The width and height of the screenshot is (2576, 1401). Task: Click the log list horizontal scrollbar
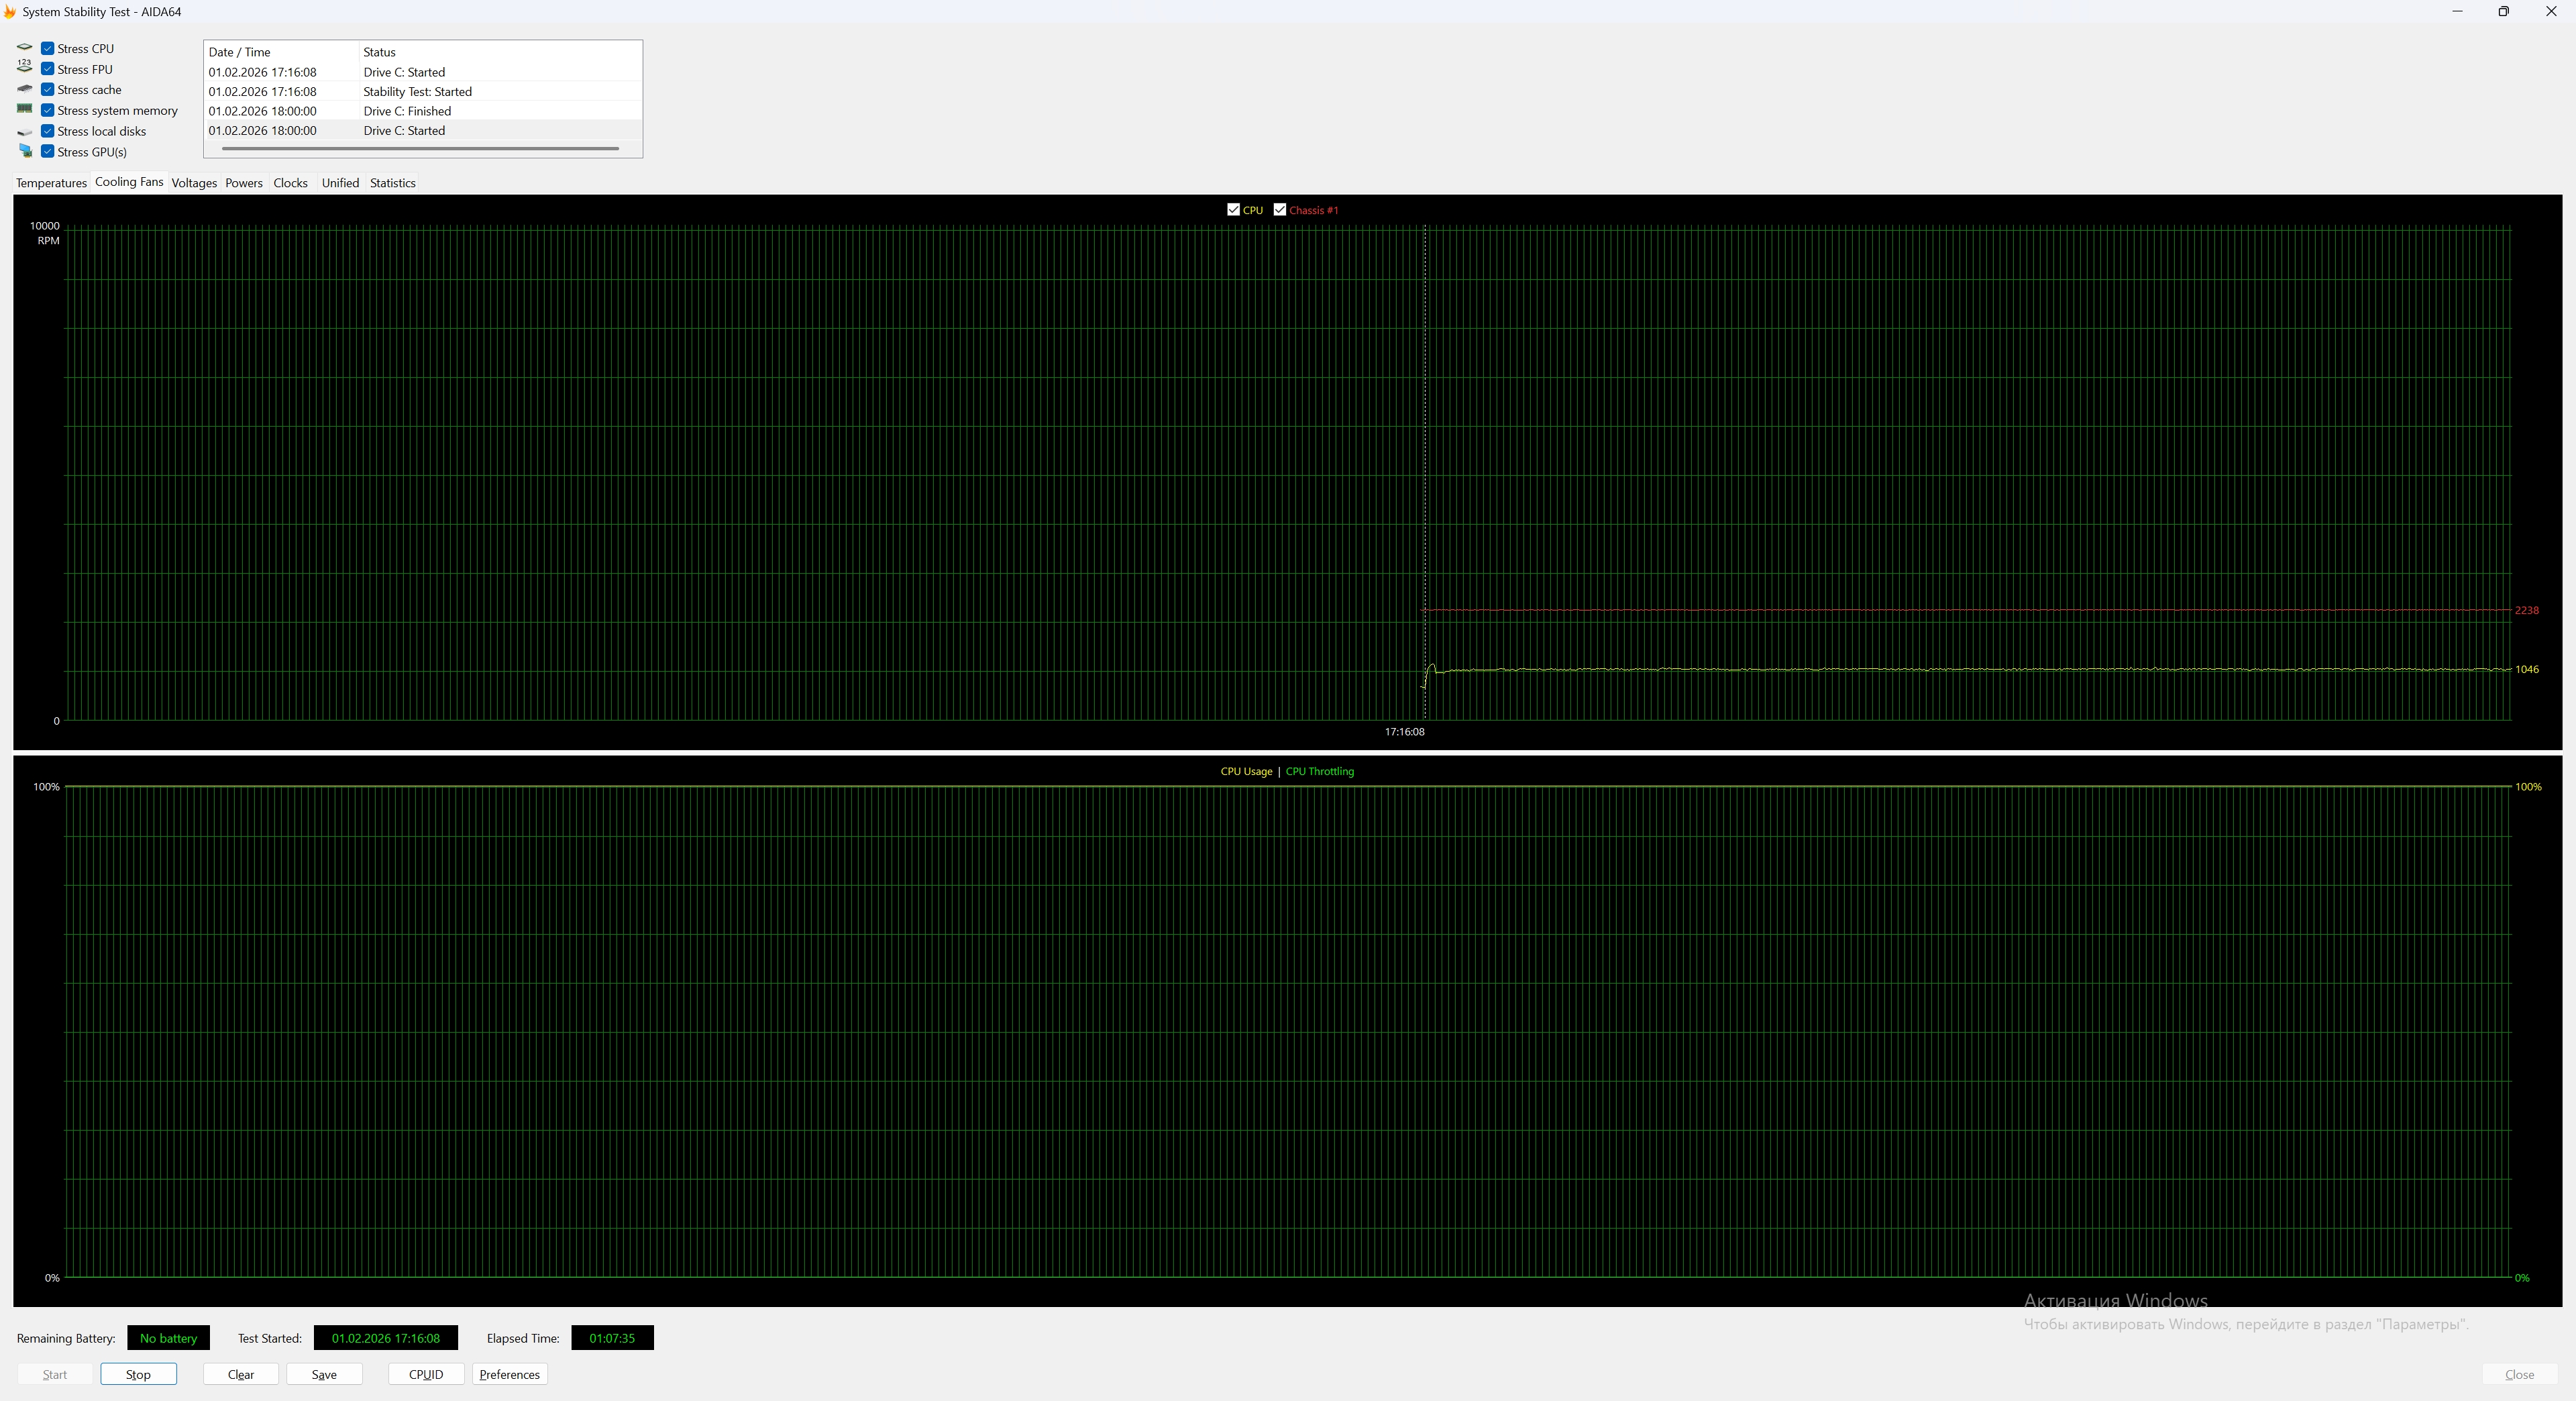[420, 149]
